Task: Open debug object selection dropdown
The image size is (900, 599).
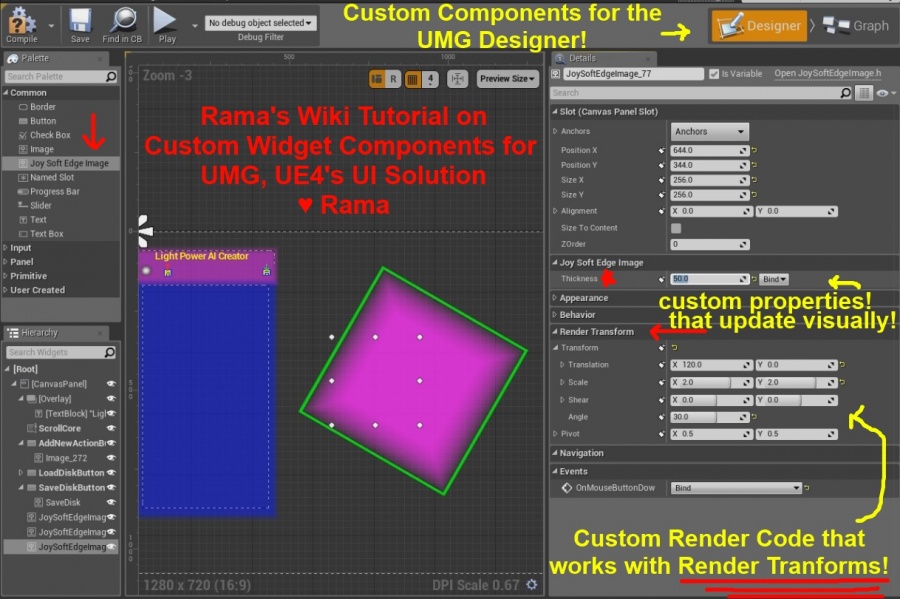Action: 260,23
